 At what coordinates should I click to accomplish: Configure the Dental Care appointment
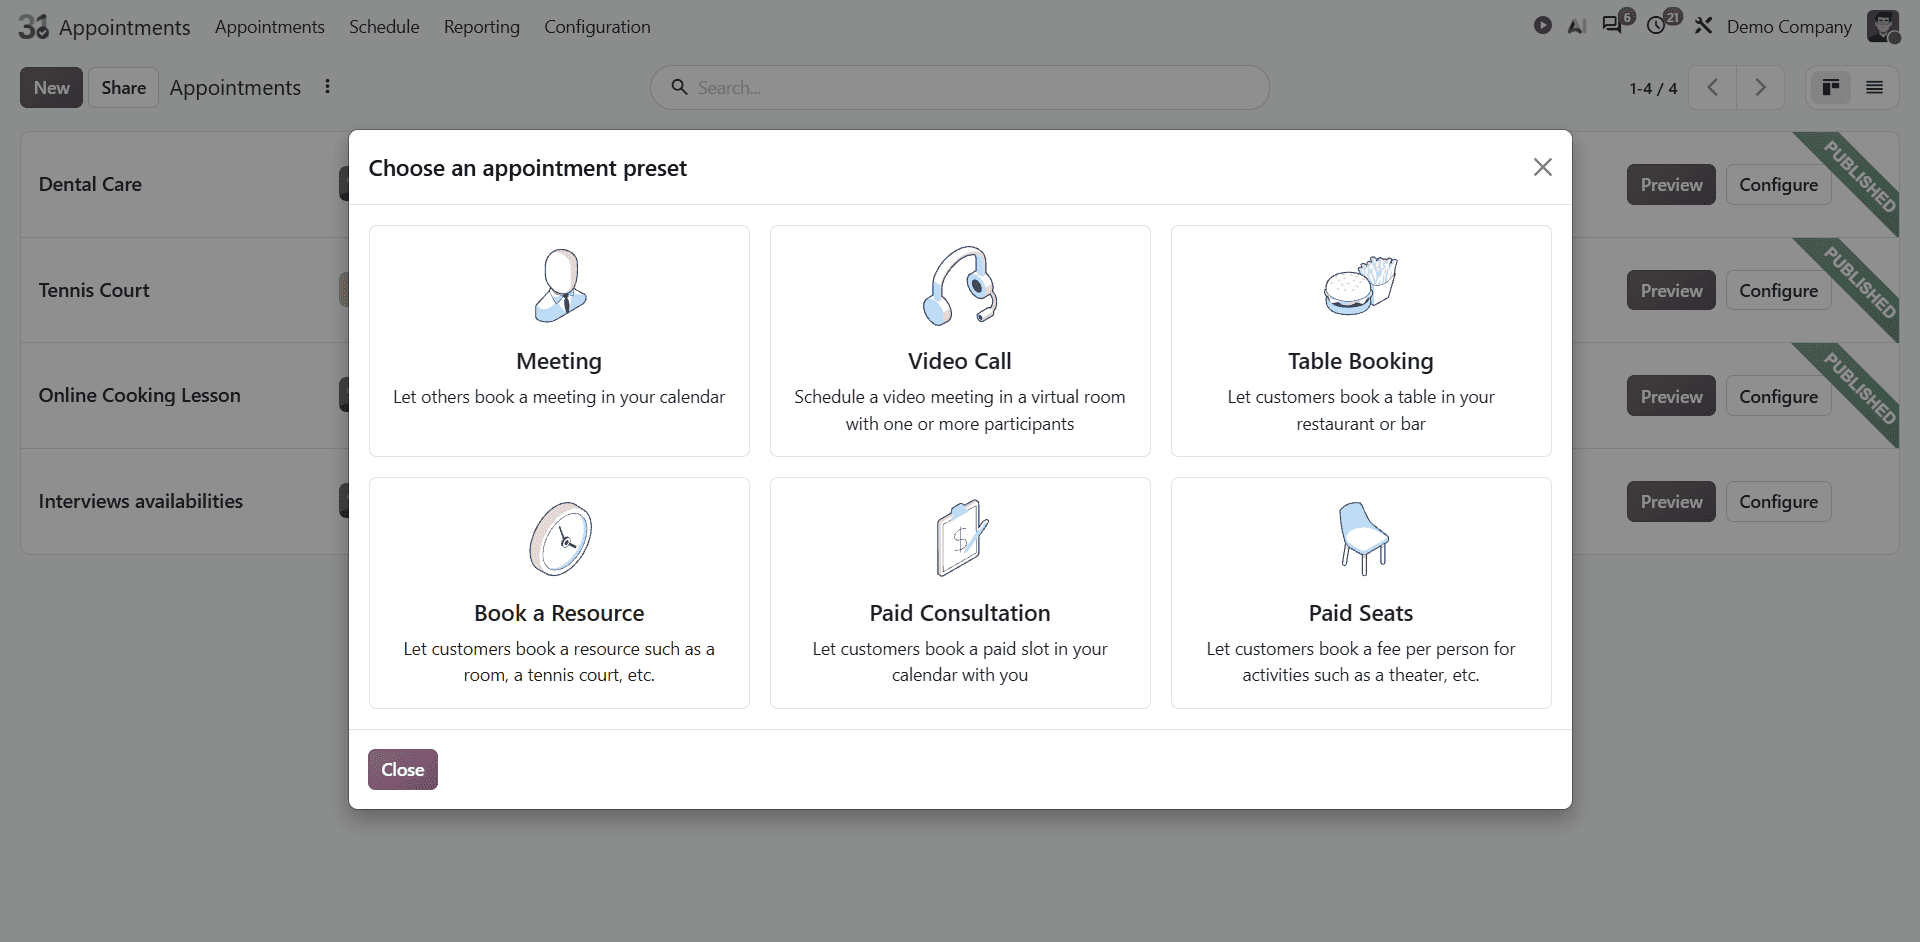1778,185
